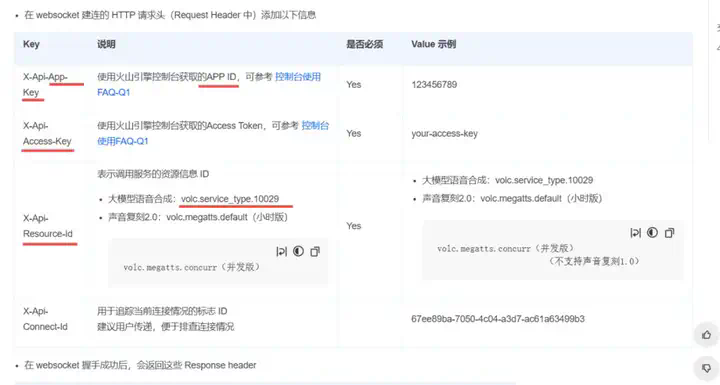Click the thumbs-down feedback icon
720x385 pixels.
coord(707,368)
